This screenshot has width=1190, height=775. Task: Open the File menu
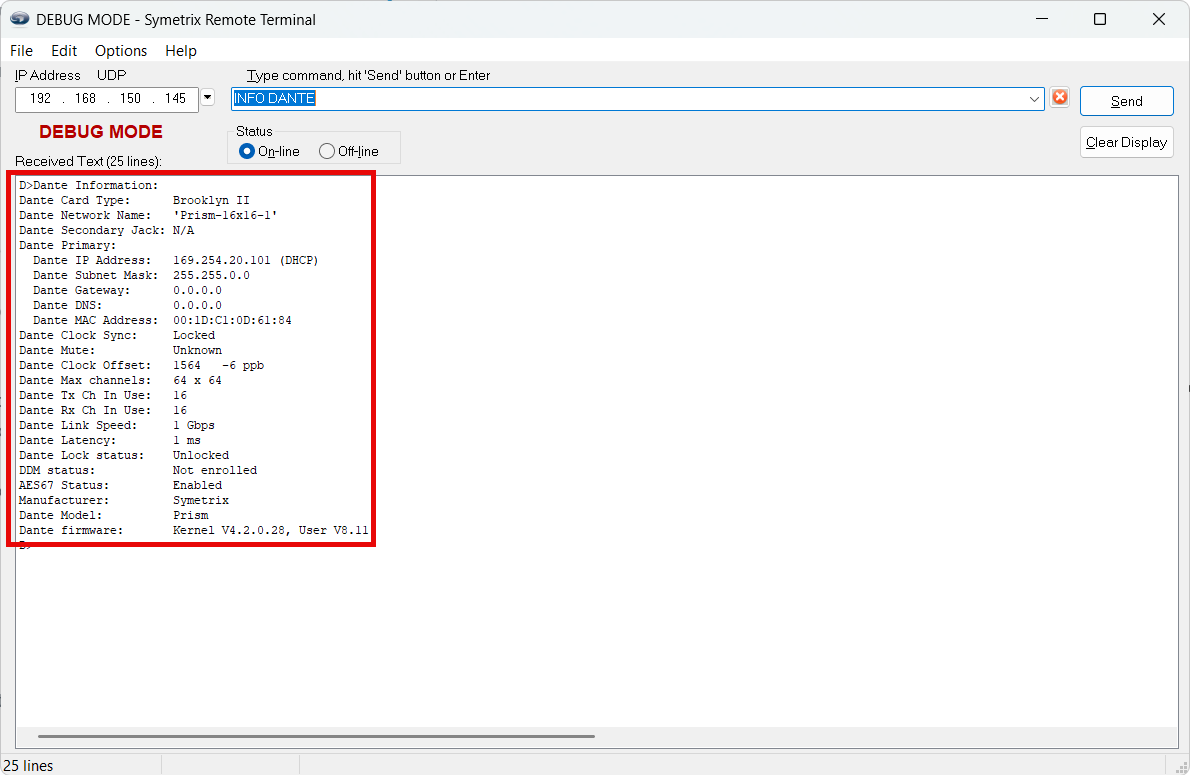(x=21, y=50)
